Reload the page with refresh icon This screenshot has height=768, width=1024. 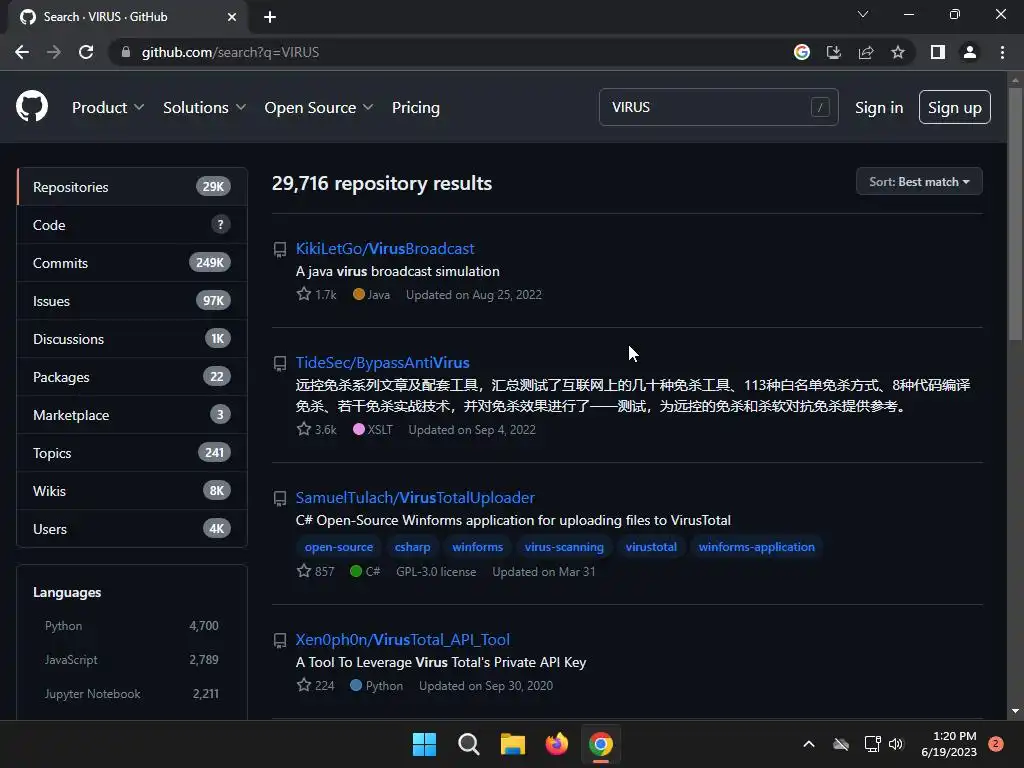86,52
